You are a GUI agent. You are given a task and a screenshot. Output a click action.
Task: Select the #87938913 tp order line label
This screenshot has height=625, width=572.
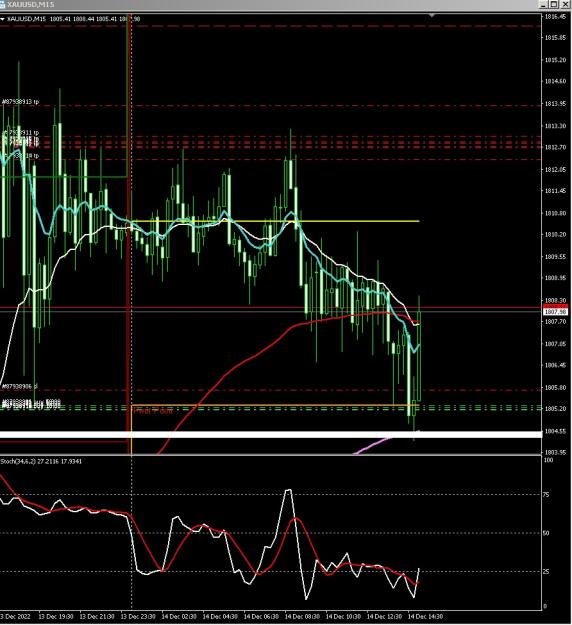pos(20,102)
